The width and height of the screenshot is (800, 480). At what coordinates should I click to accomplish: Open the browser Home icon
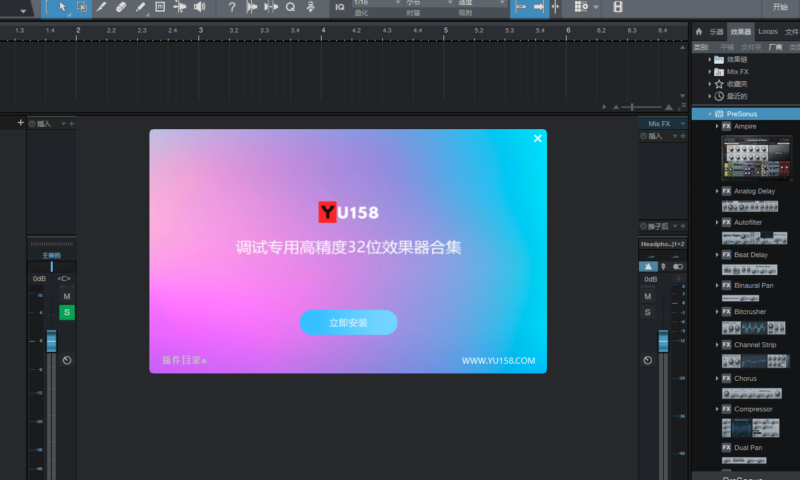pyautogui.click(x=699, y=32)
